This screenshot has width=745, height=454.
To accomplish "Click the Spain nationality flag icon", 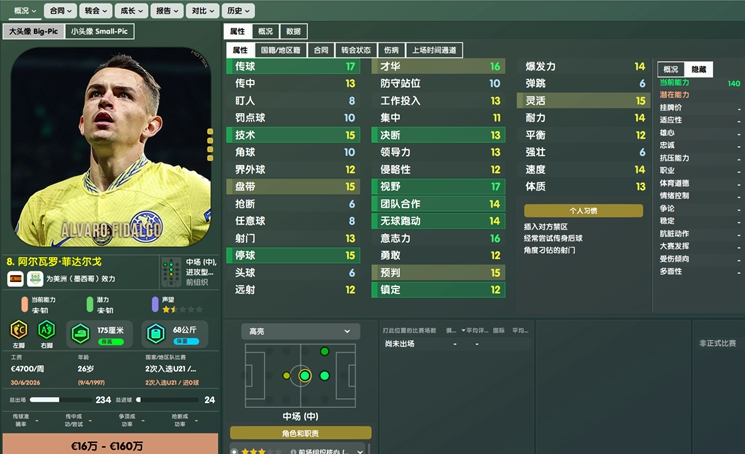I will pos(15,279).
